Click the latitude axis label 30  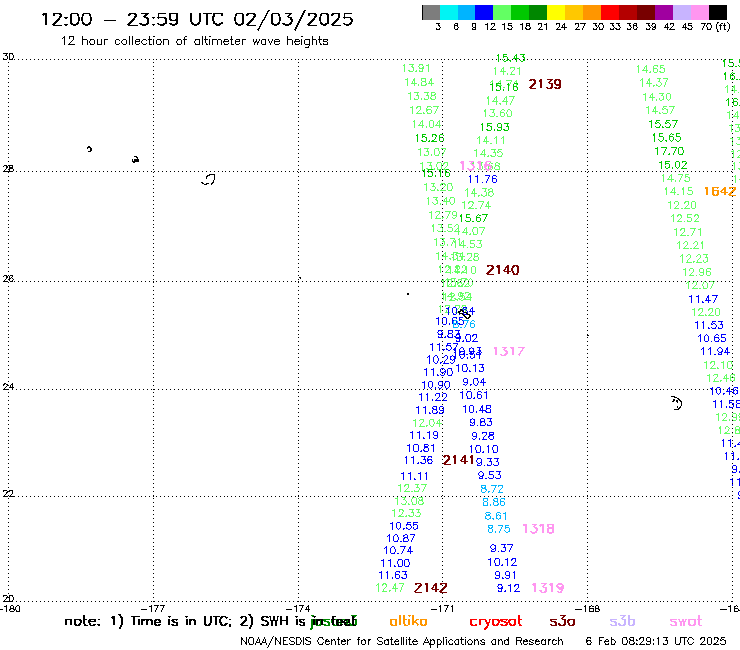tap(8, 57)
